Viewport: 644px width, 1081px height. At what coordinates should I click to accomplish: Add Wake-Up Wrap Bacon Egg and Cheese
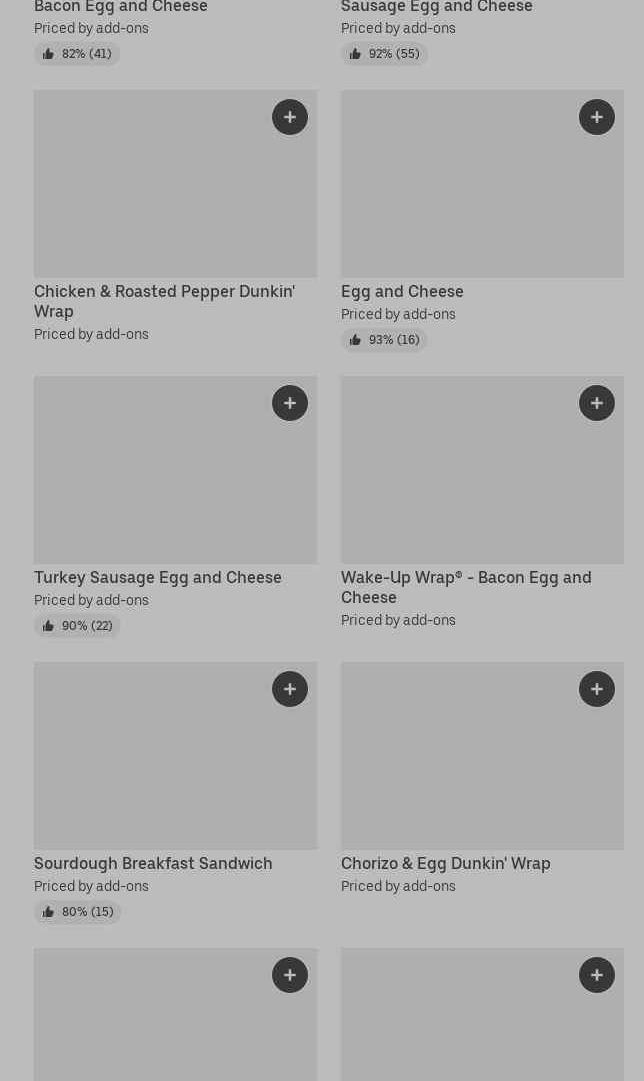point(597,403)
